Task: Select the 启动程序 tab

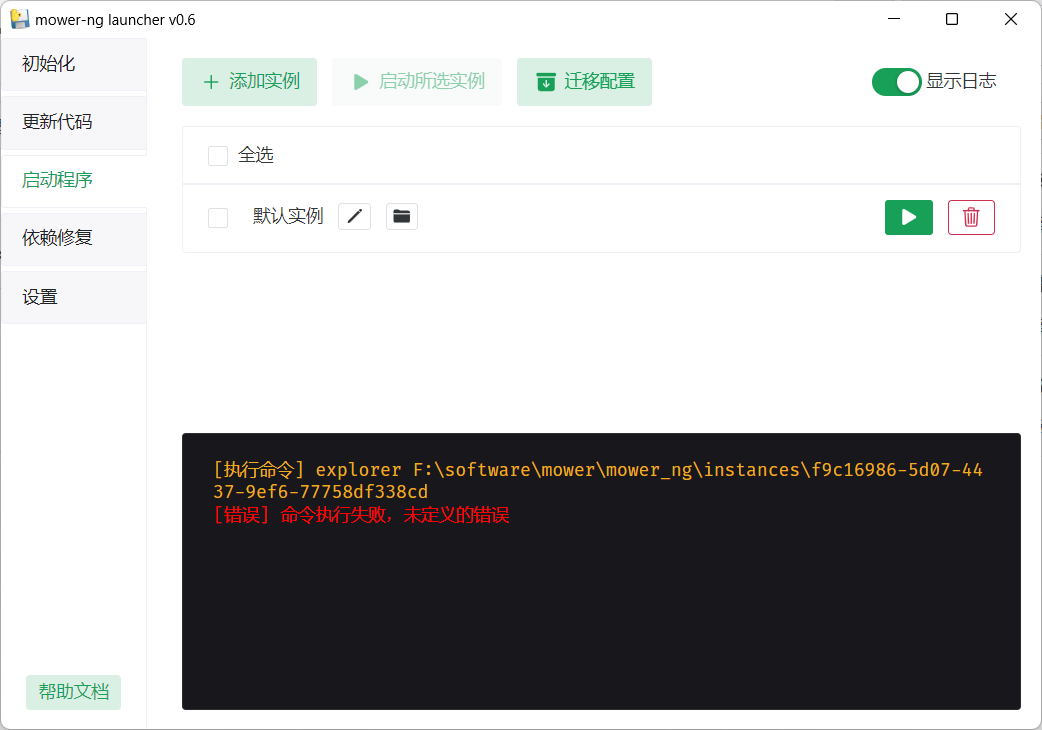Action: (73, 180)
